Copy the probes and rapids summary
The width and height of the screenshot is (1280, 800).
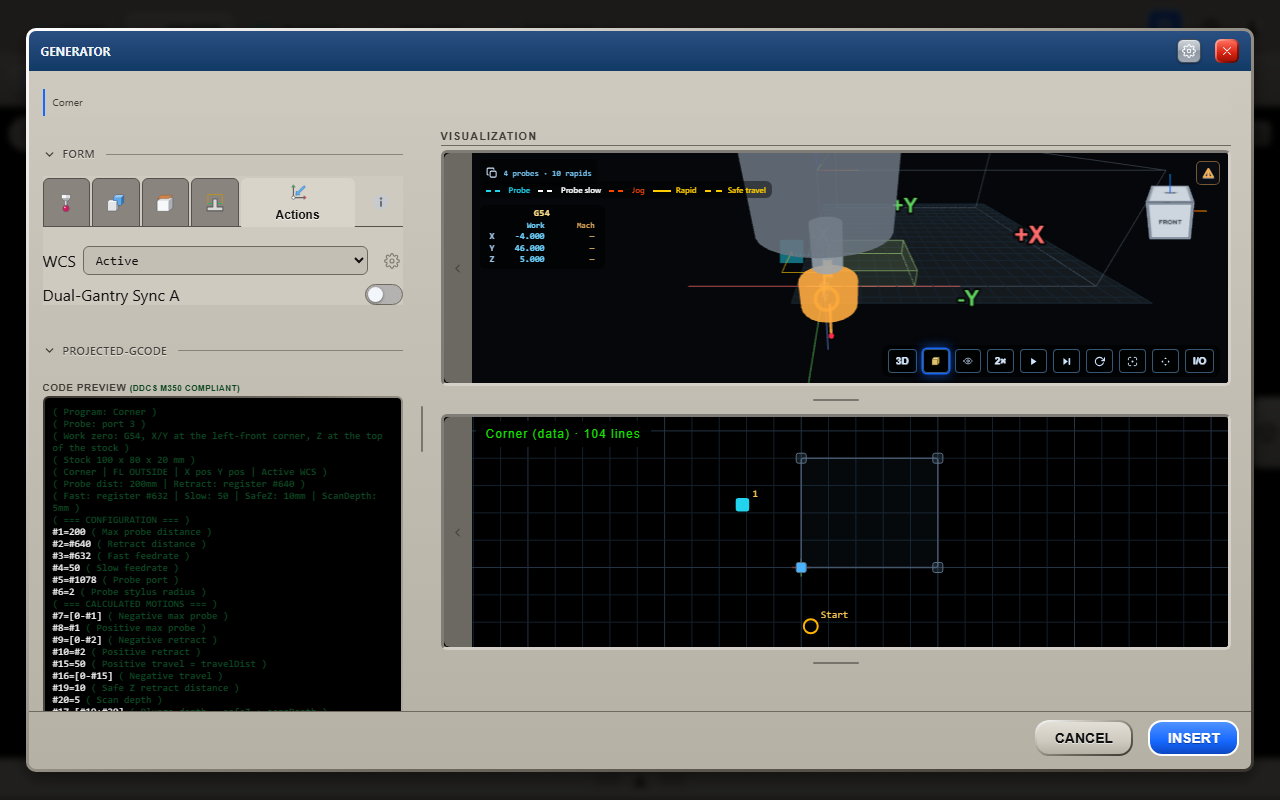click(x=491, y=173)
